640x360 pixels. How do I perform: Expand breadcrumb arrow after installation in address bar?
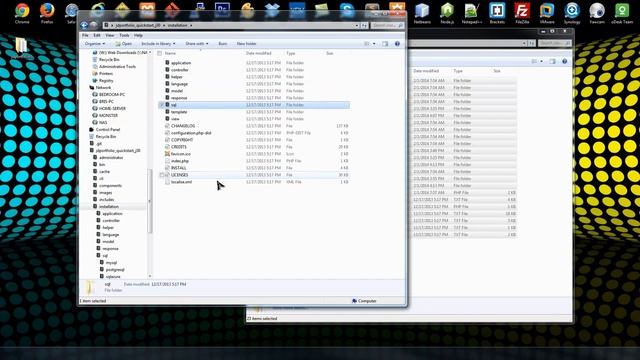coord(191,25)
